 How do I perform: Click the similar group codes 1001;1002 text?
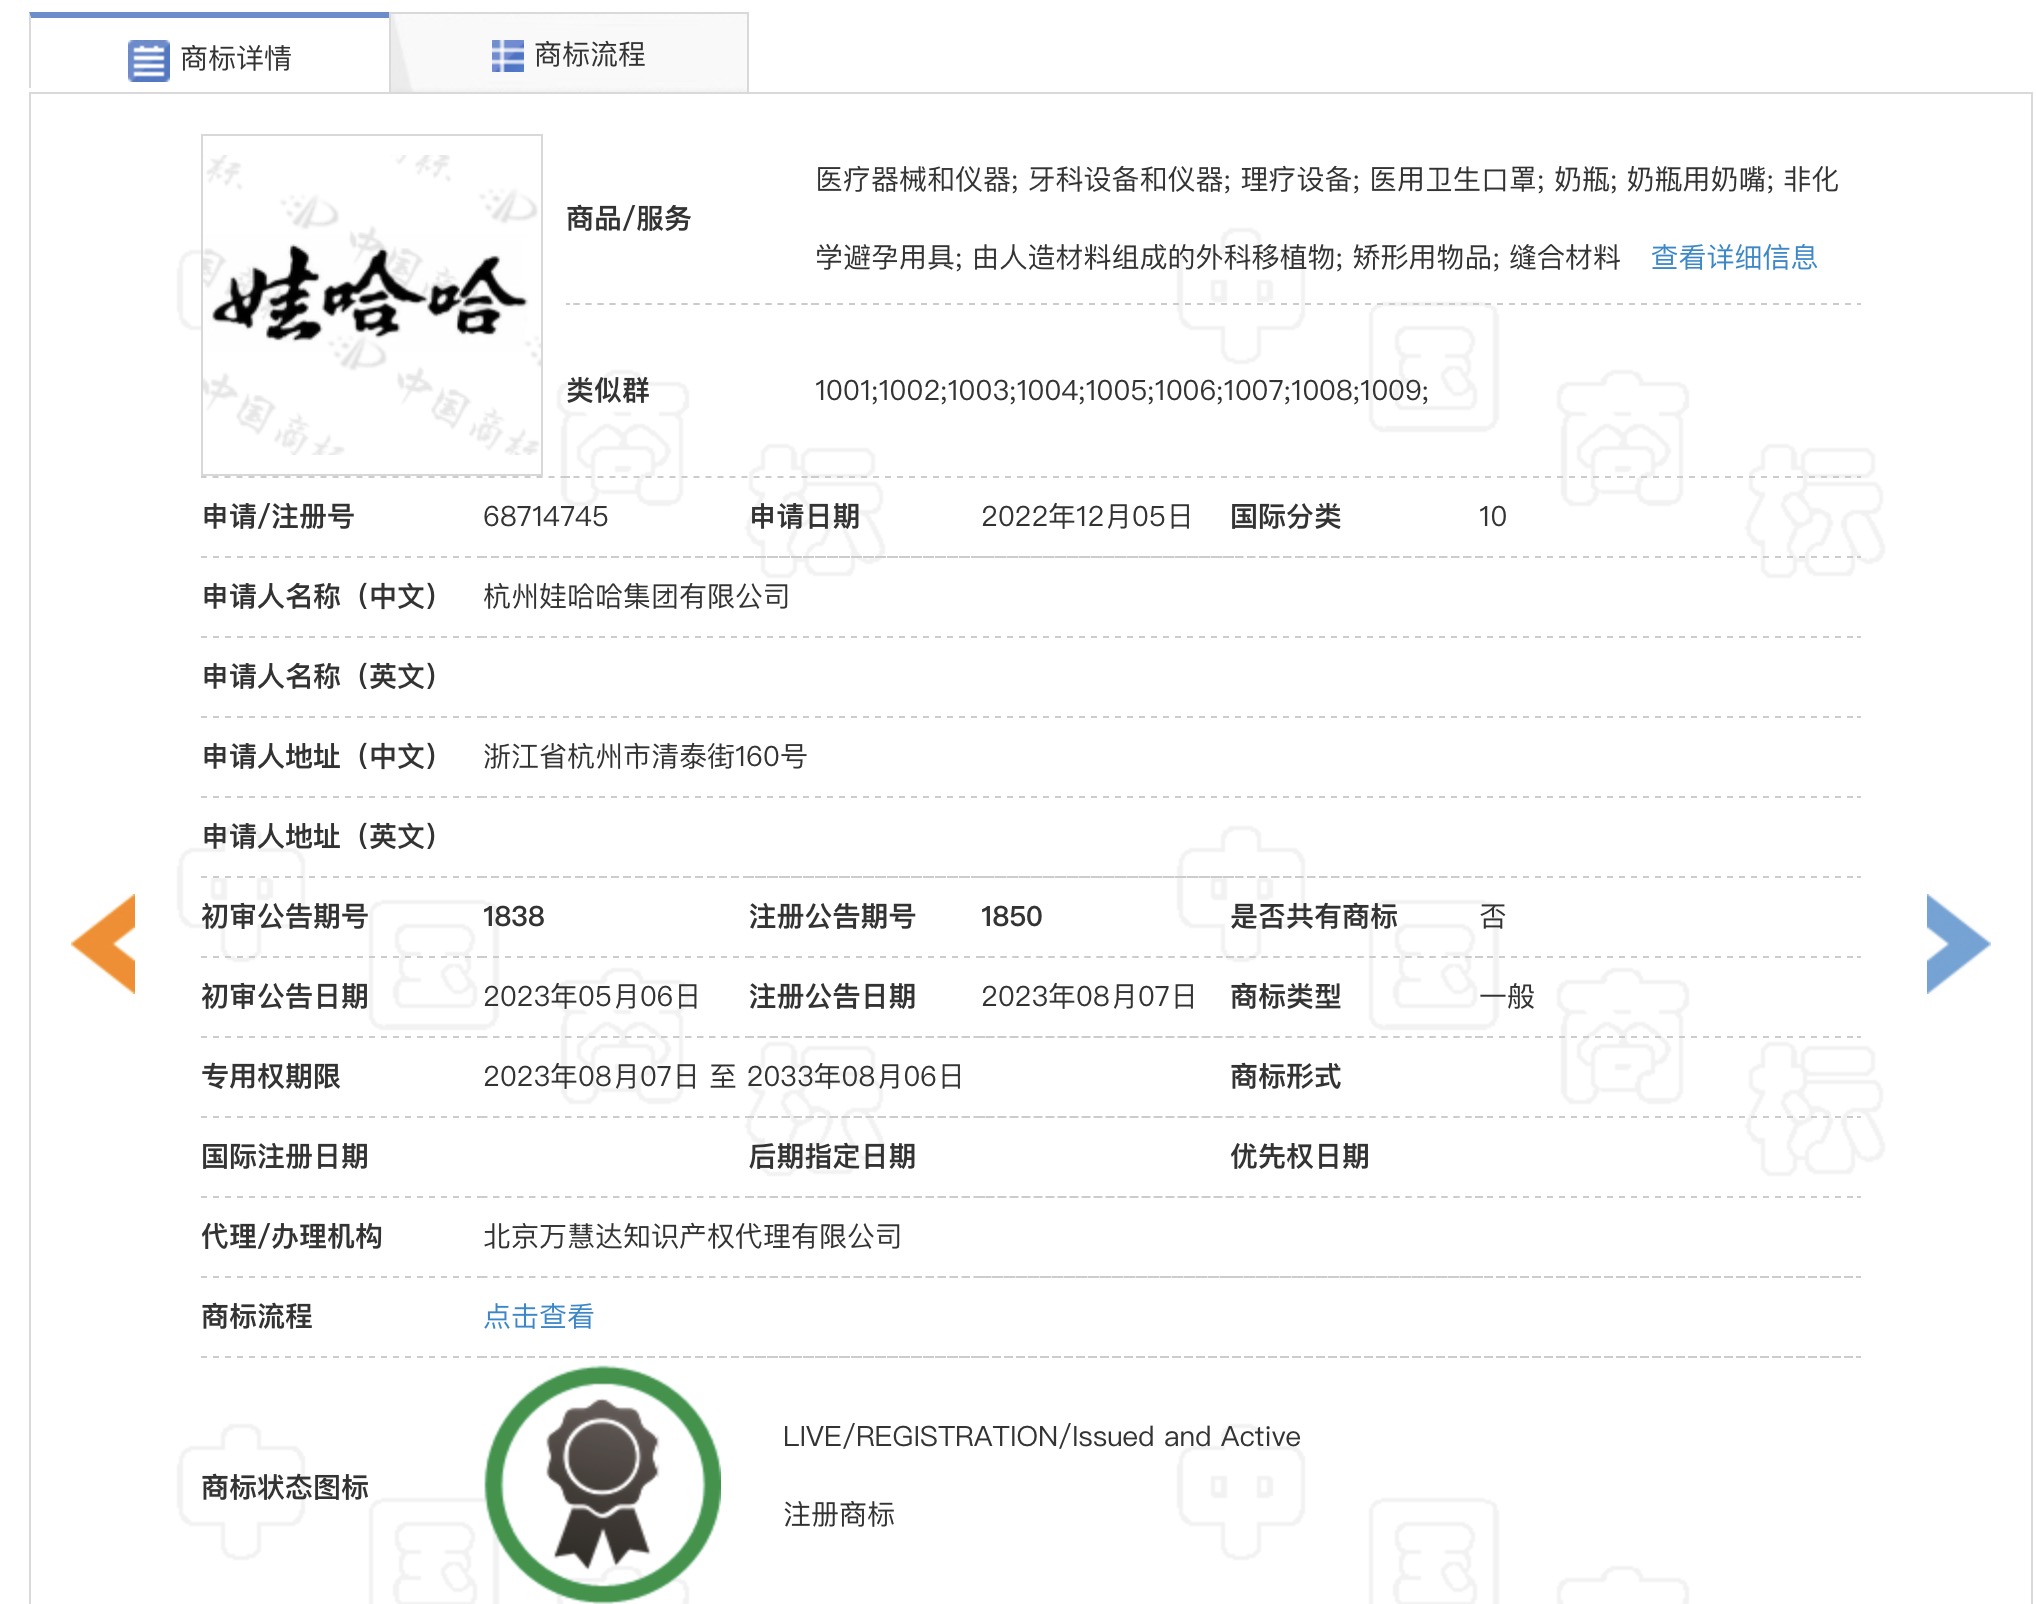(1120, 390)
